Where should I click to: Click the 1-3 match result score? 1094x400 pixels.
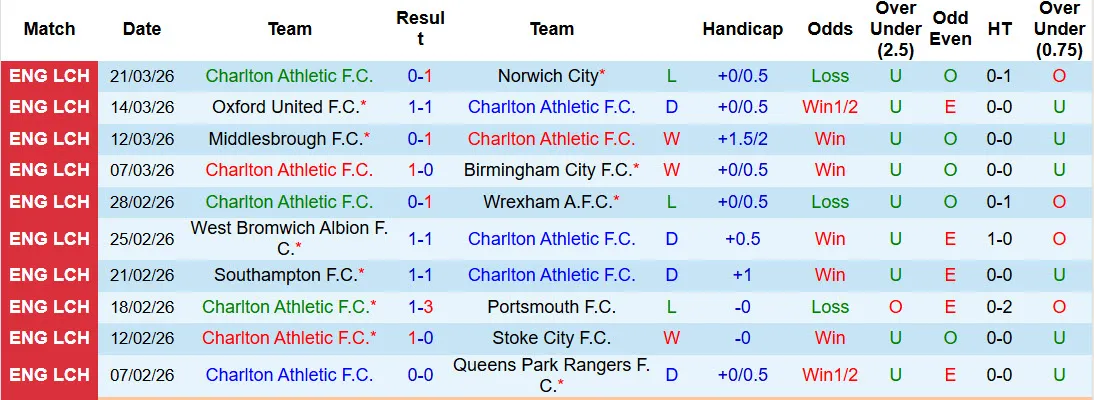tap(420, 307)
